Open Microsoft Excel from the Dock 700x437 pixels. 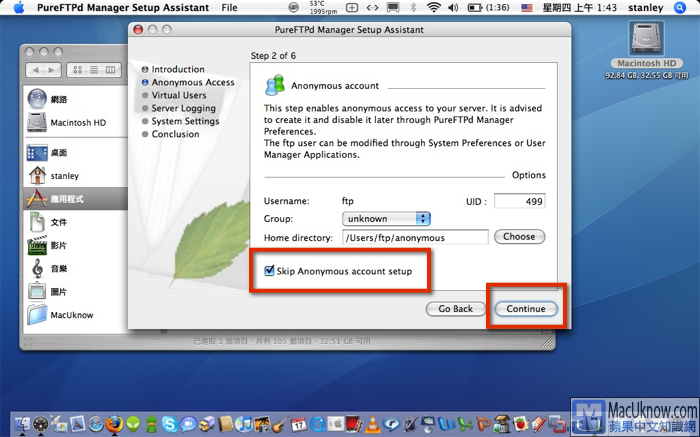coord(465,424)
